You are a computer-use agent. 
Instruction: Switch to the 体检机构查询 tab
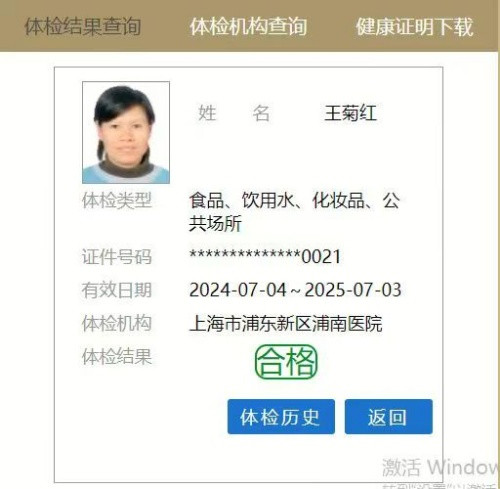point(248,27)
